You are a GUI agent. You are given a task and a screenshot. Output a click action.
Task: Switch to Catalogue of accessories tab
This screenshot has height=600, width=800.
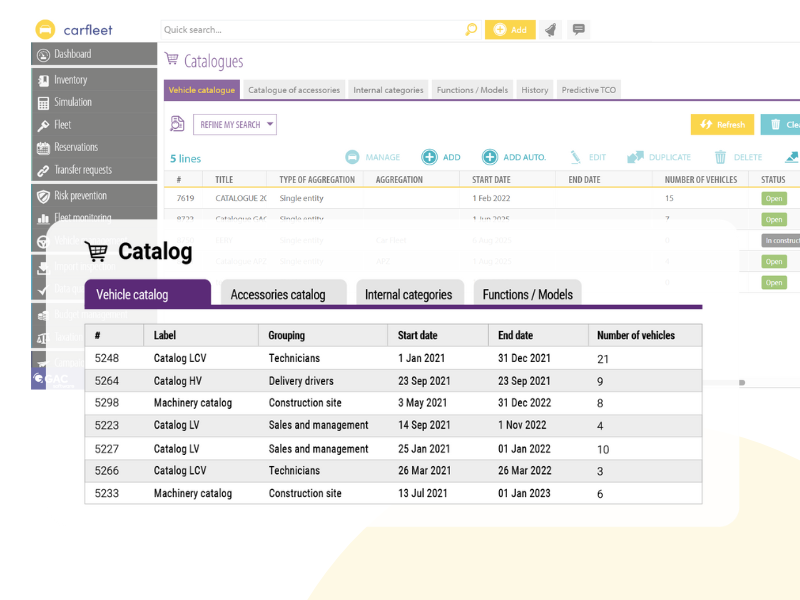[x=294, y=90]
